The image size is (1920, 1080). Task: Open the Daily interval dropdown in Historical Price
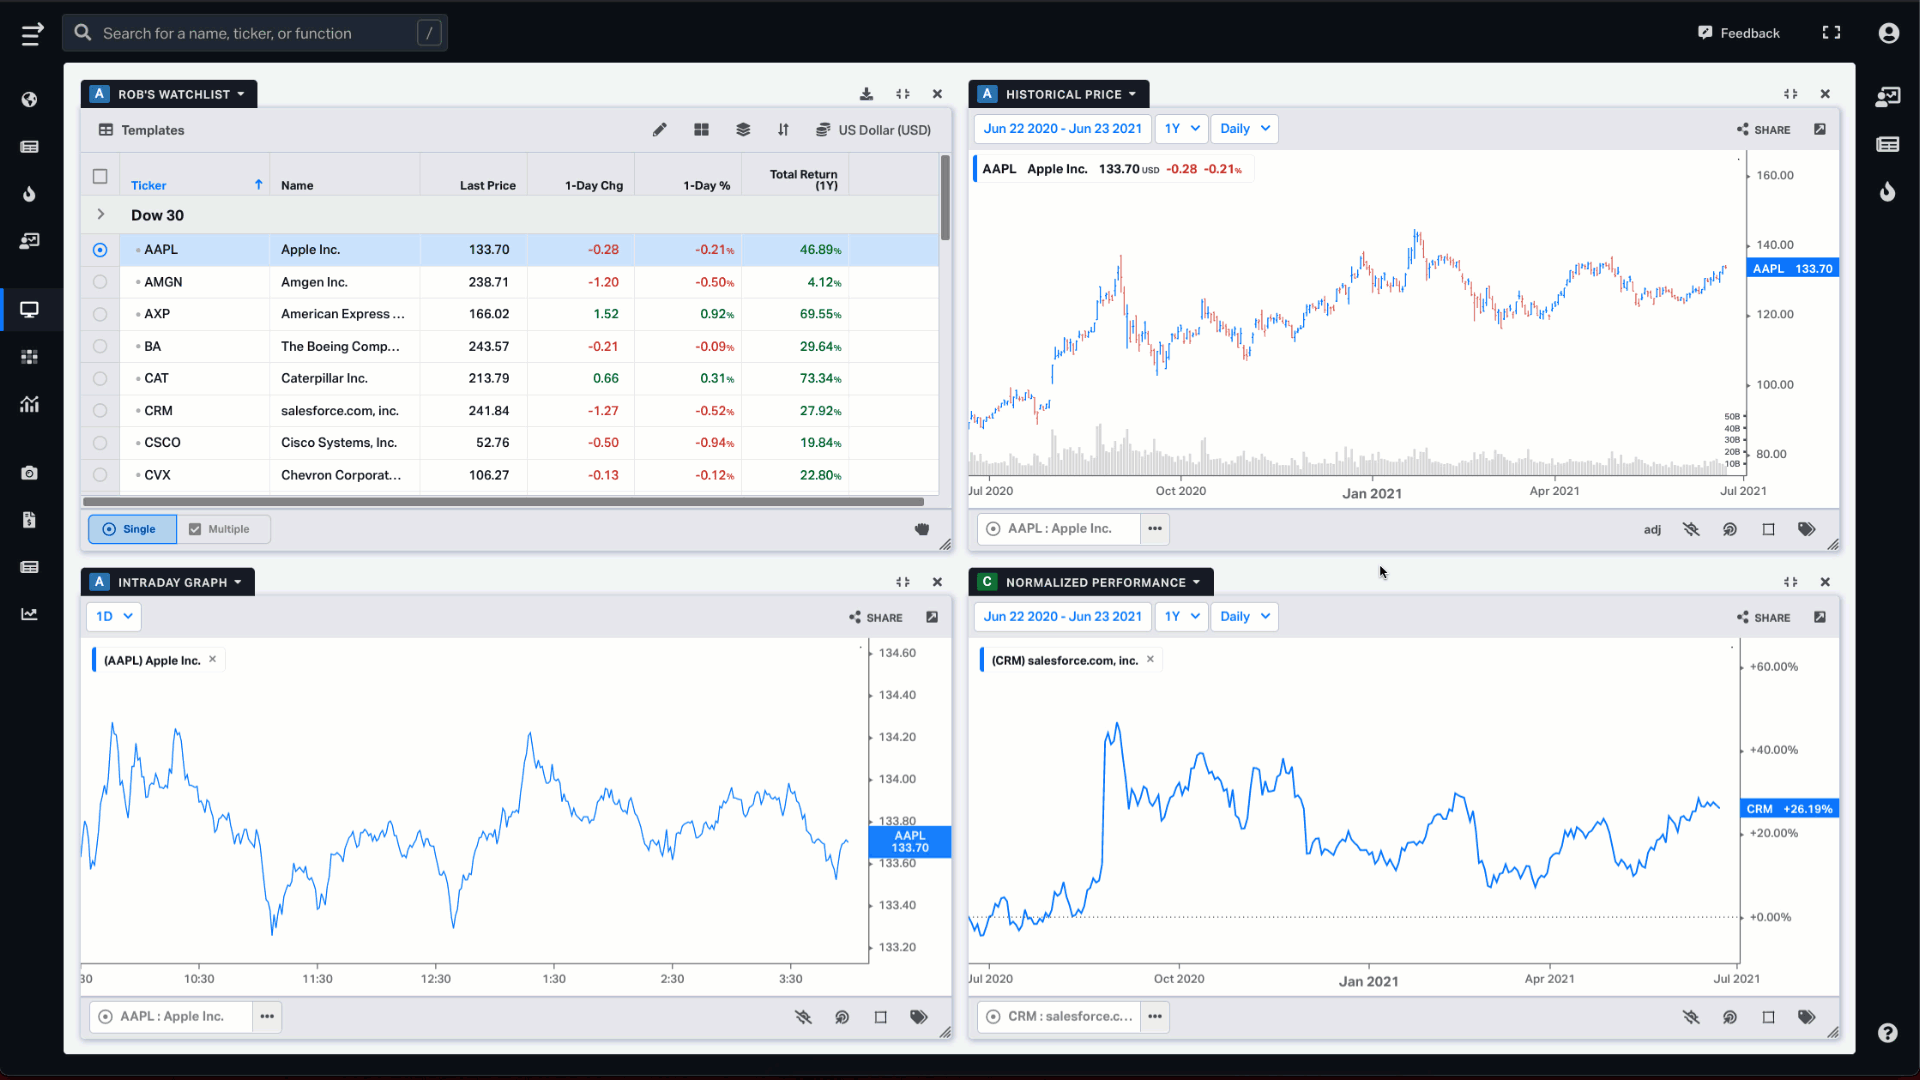point(1245,129)
